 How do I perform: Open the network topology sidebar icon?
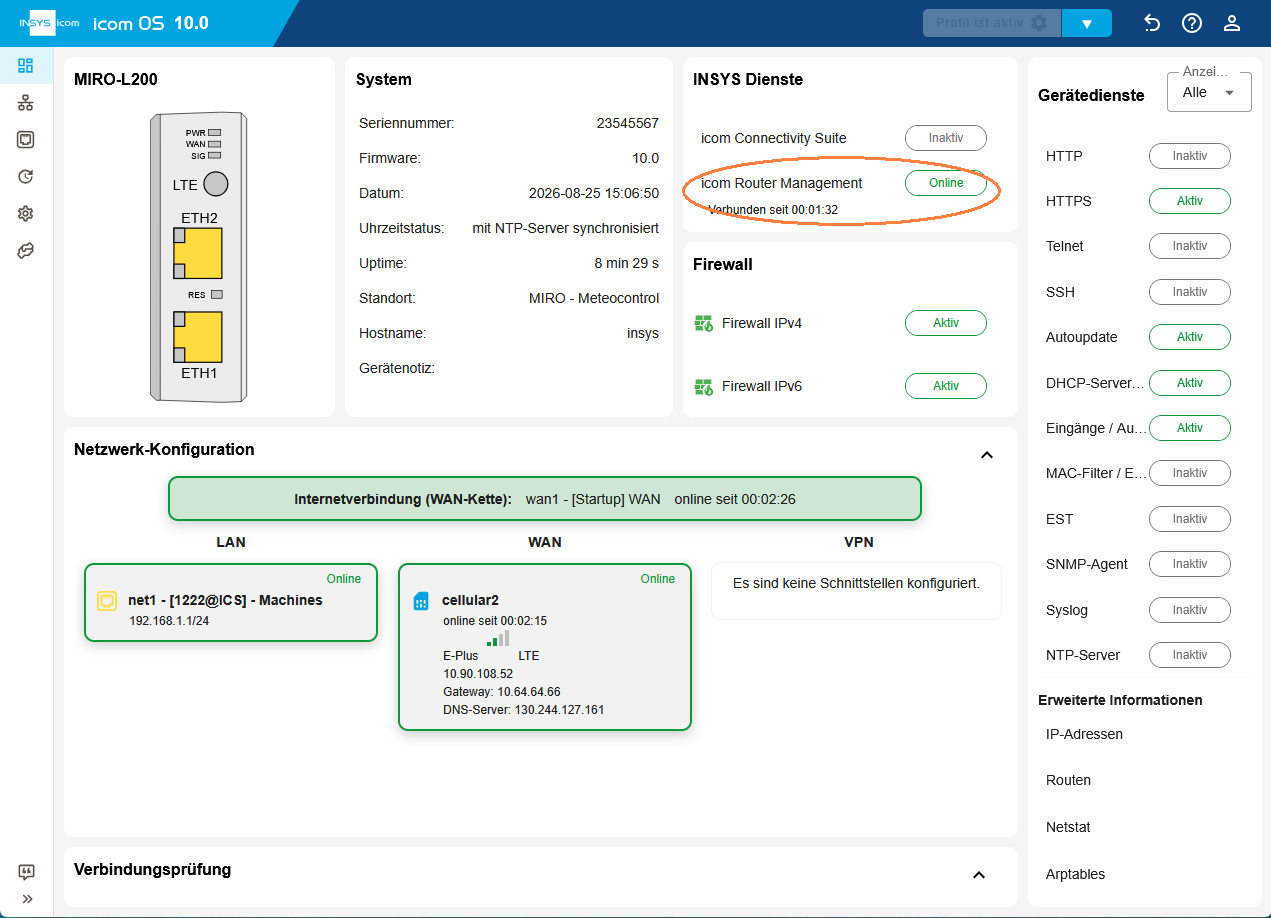(26, 103)
